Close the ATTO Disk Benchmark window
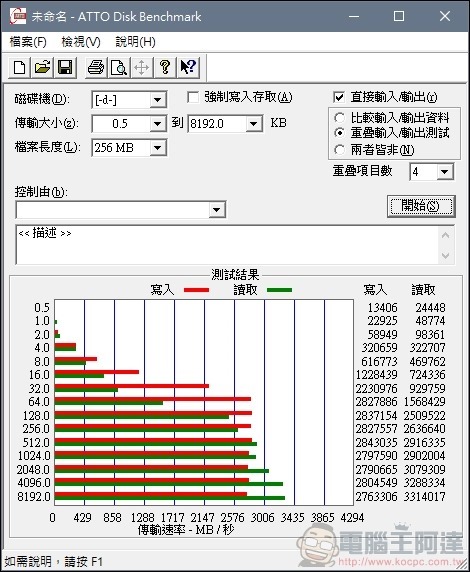Image resolution: width=470 pixels, height=572 pixels. [x=445, y=16]
